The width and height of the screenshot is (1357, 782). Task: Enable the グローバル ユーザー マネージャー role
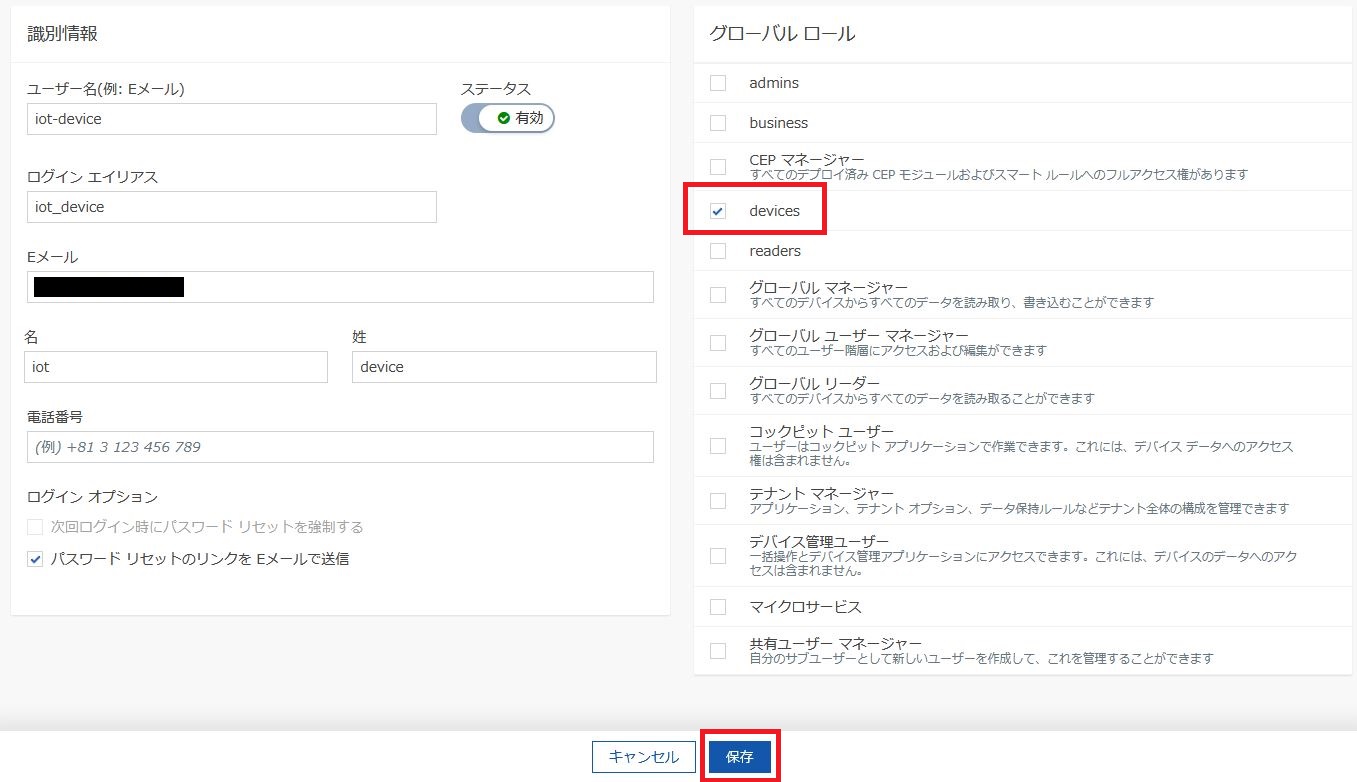pos(717,342)
